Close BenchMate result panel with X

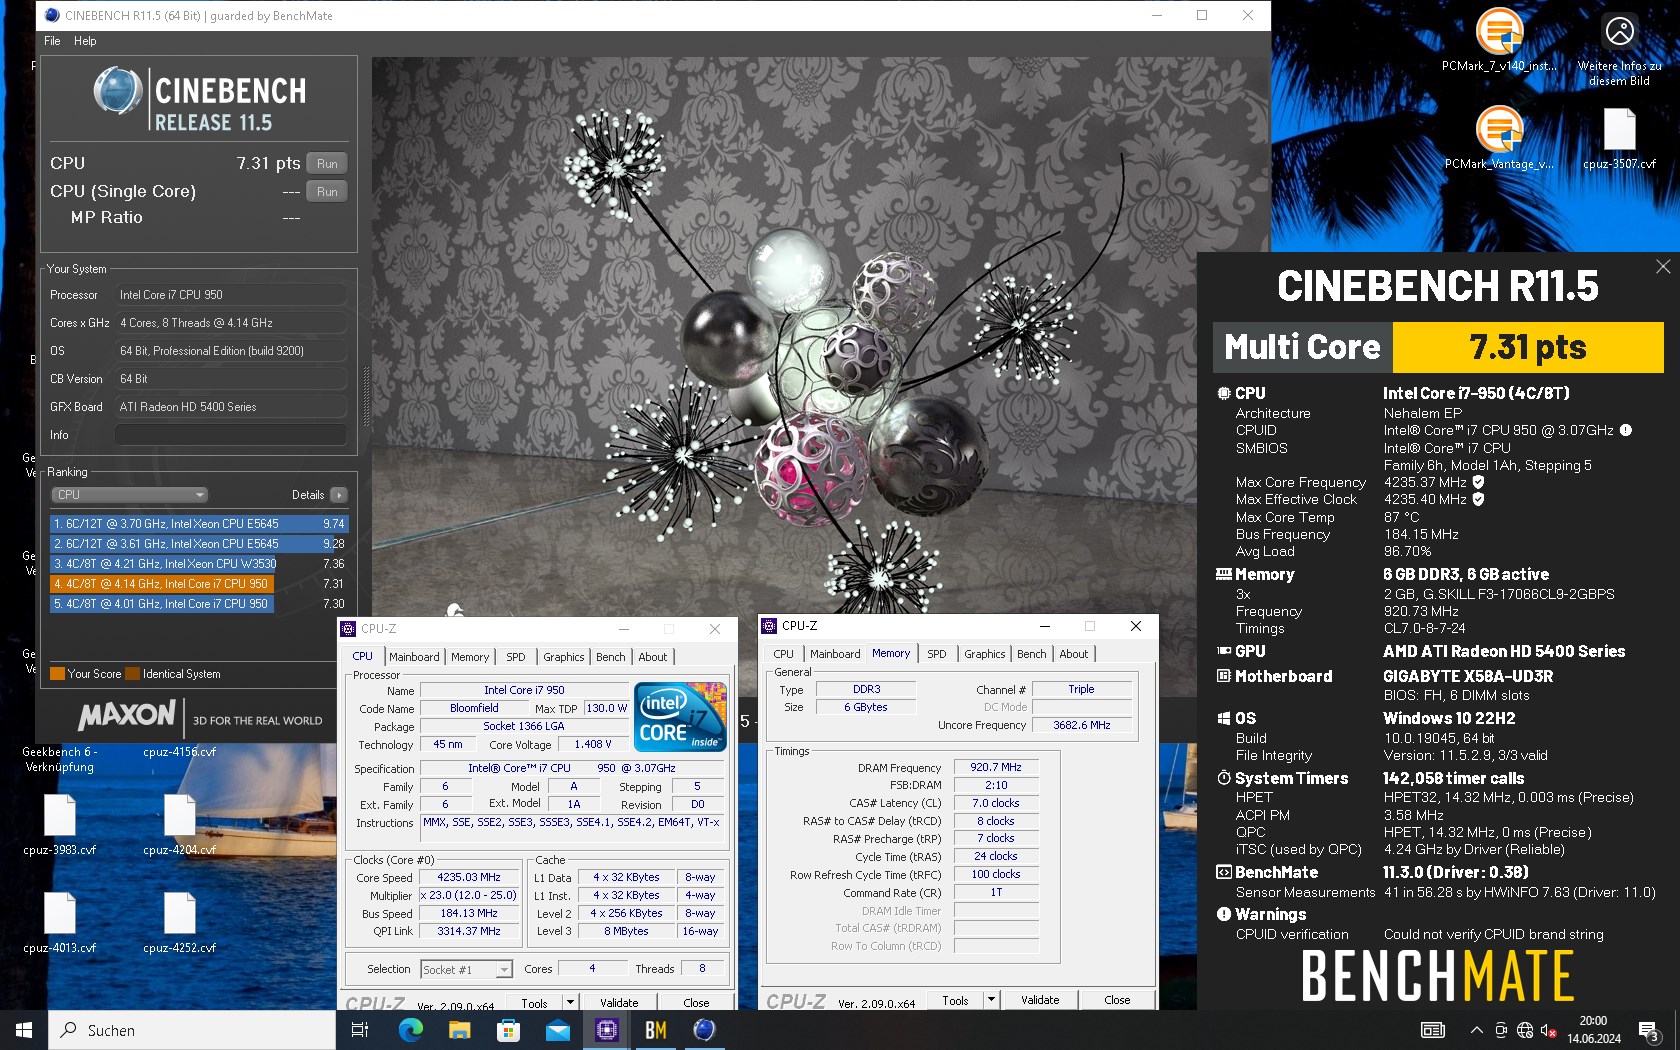[x=1663, y=266]
